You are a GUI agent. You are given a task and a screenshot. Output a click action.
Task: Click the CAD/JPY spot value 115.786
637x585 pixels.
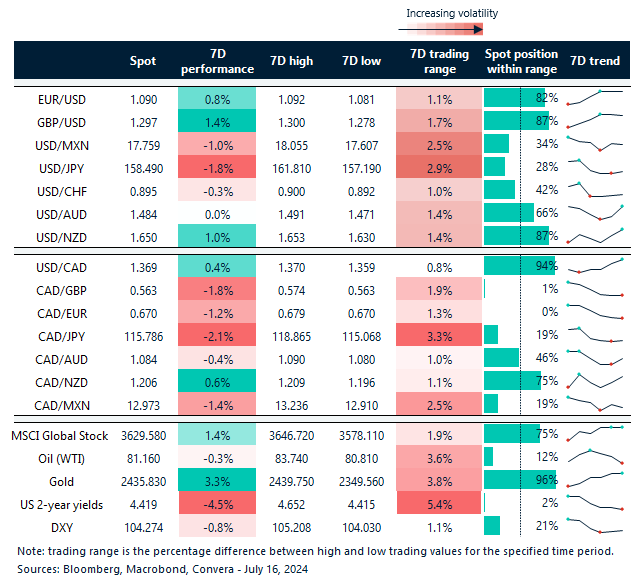tap(144, 334)
